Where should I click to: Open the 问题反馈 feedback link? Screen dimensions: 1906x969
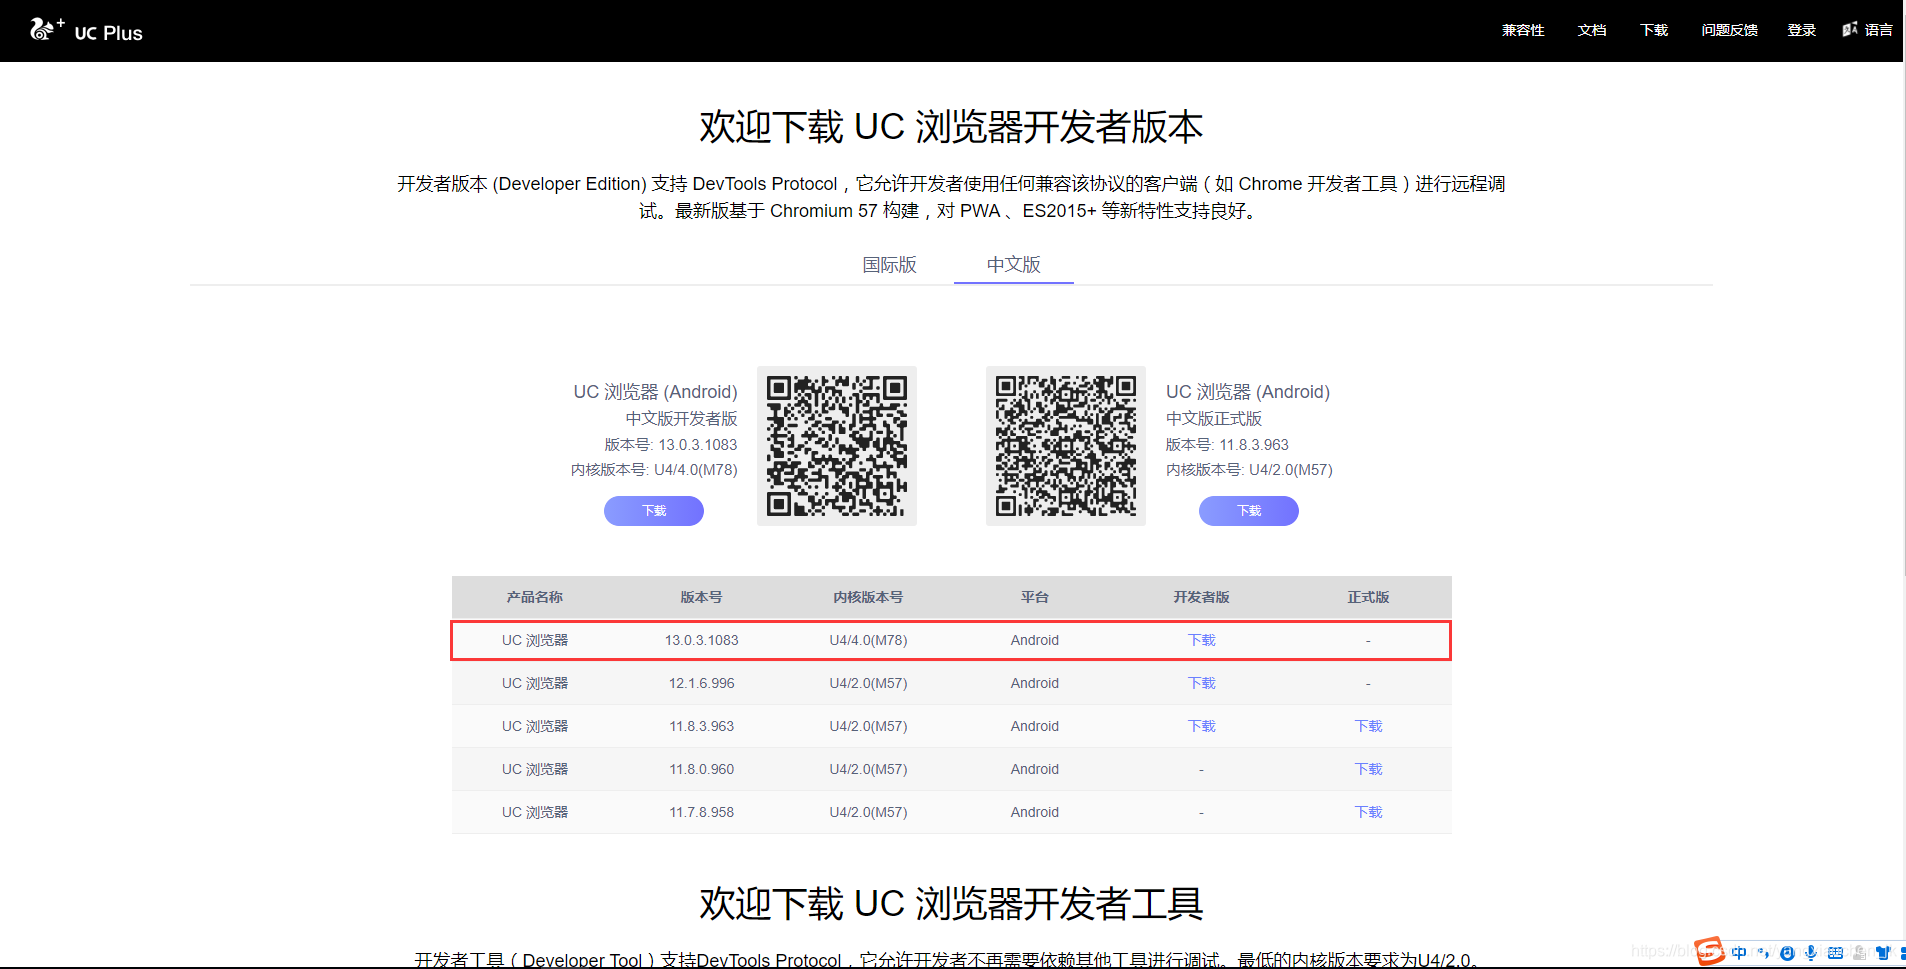[1728, 29]
